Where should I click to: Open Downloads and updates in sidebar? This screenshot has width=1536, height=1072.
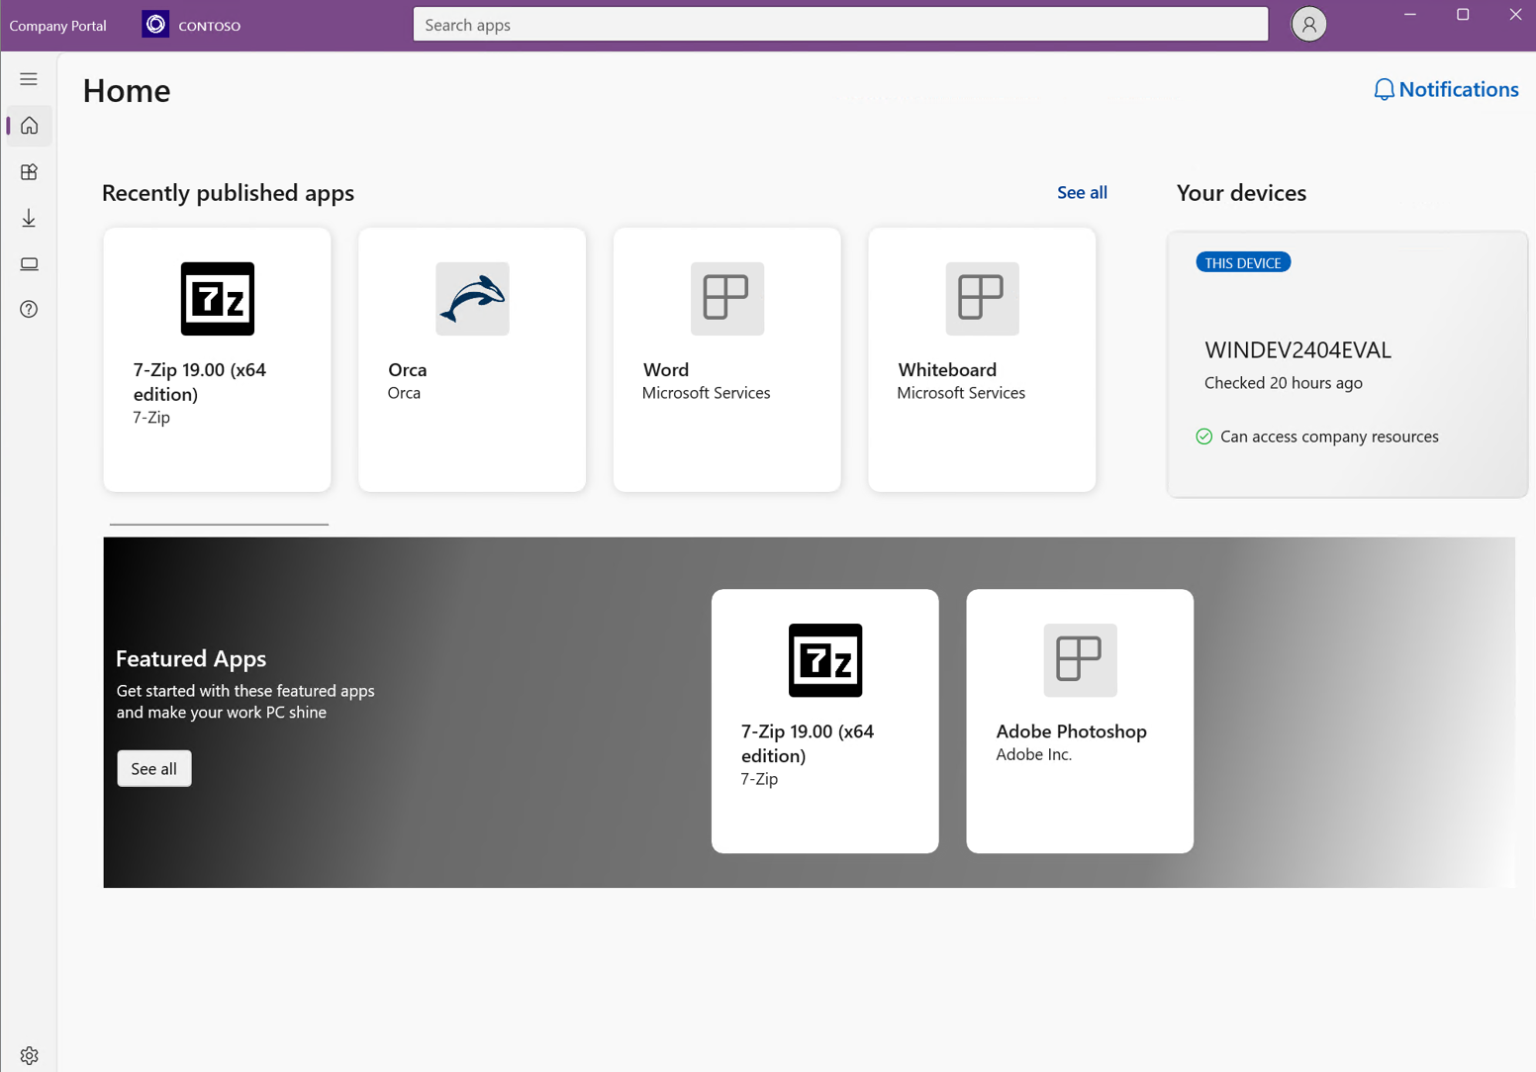coord(28,217)
